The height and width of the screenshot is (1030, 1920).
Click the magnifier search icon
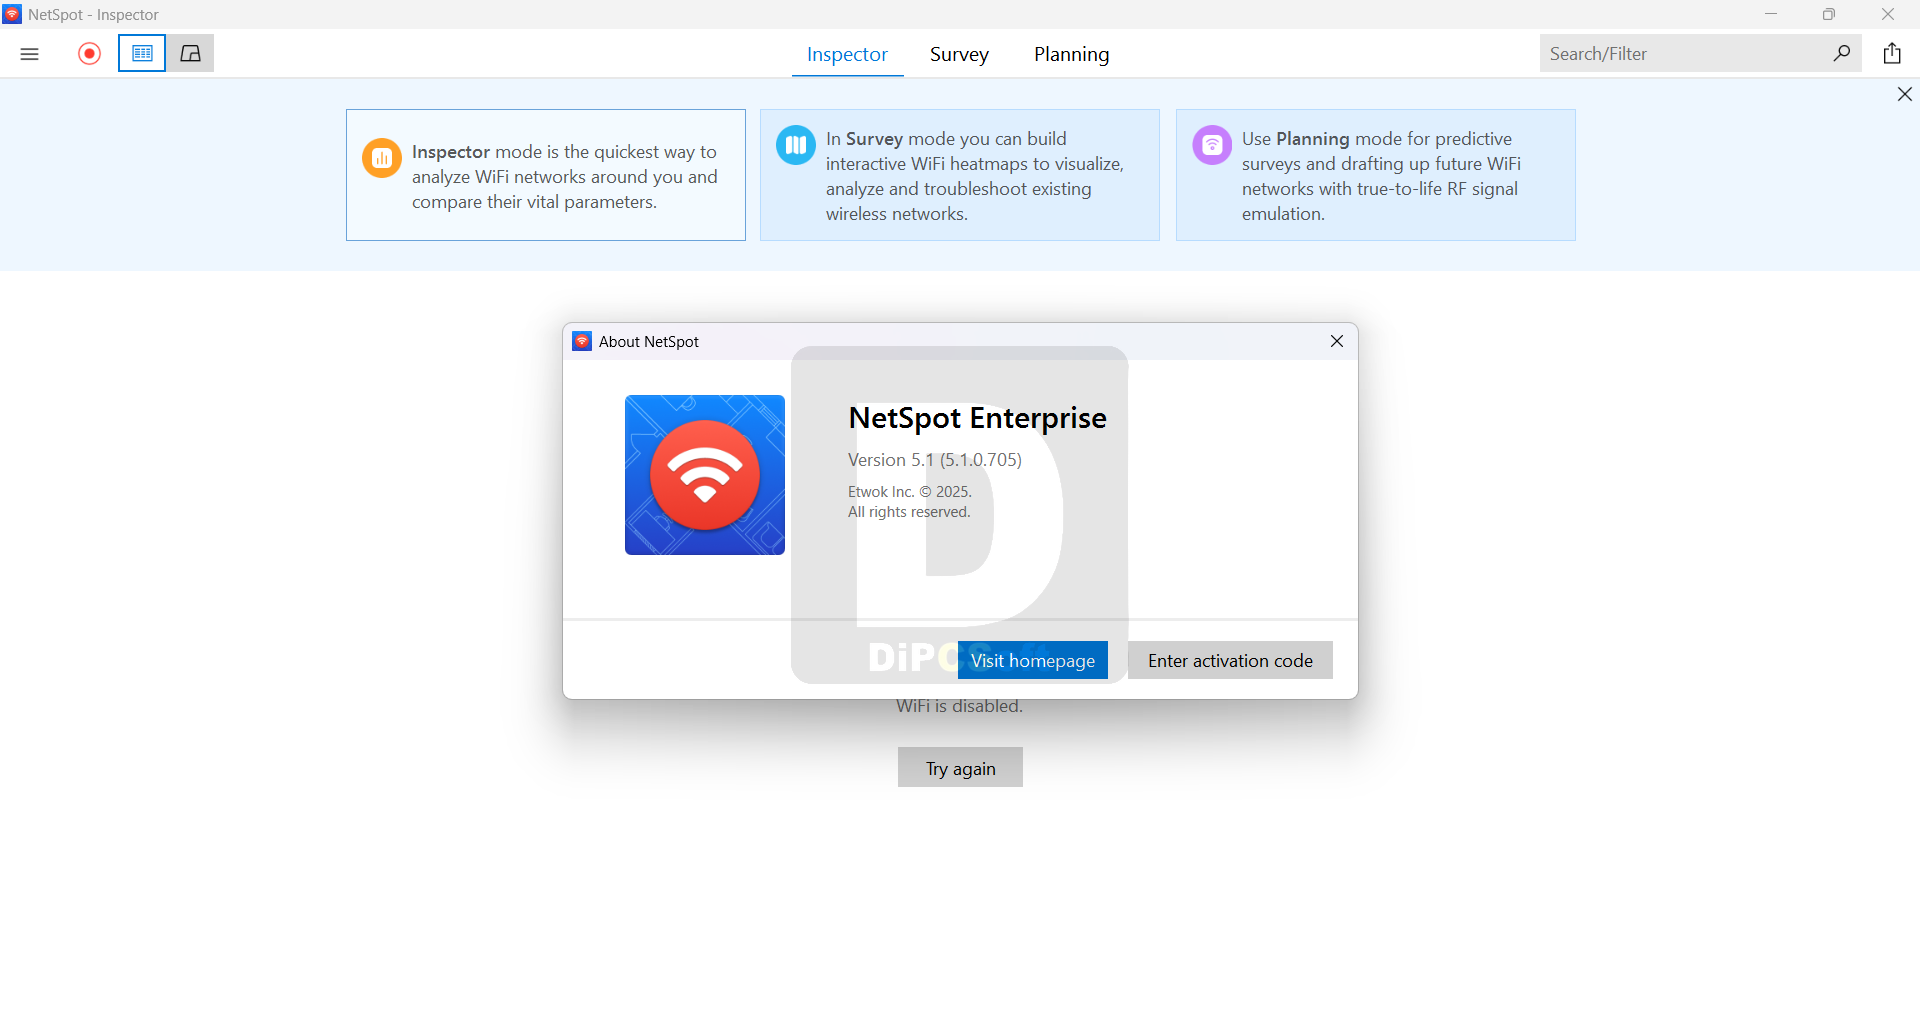(1842, 54)
